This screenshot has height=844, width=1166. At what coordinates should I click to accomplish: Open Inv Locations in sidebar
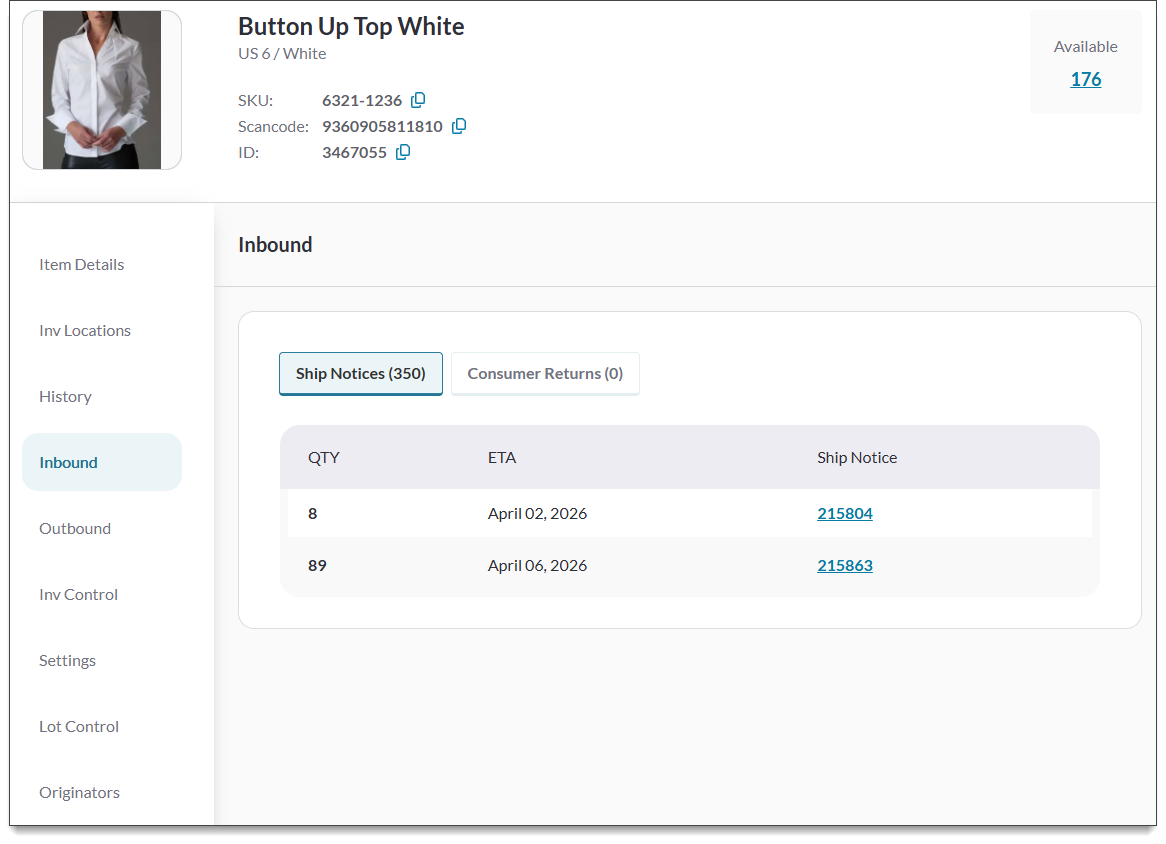pyautogui.click(x=85, y=330)
